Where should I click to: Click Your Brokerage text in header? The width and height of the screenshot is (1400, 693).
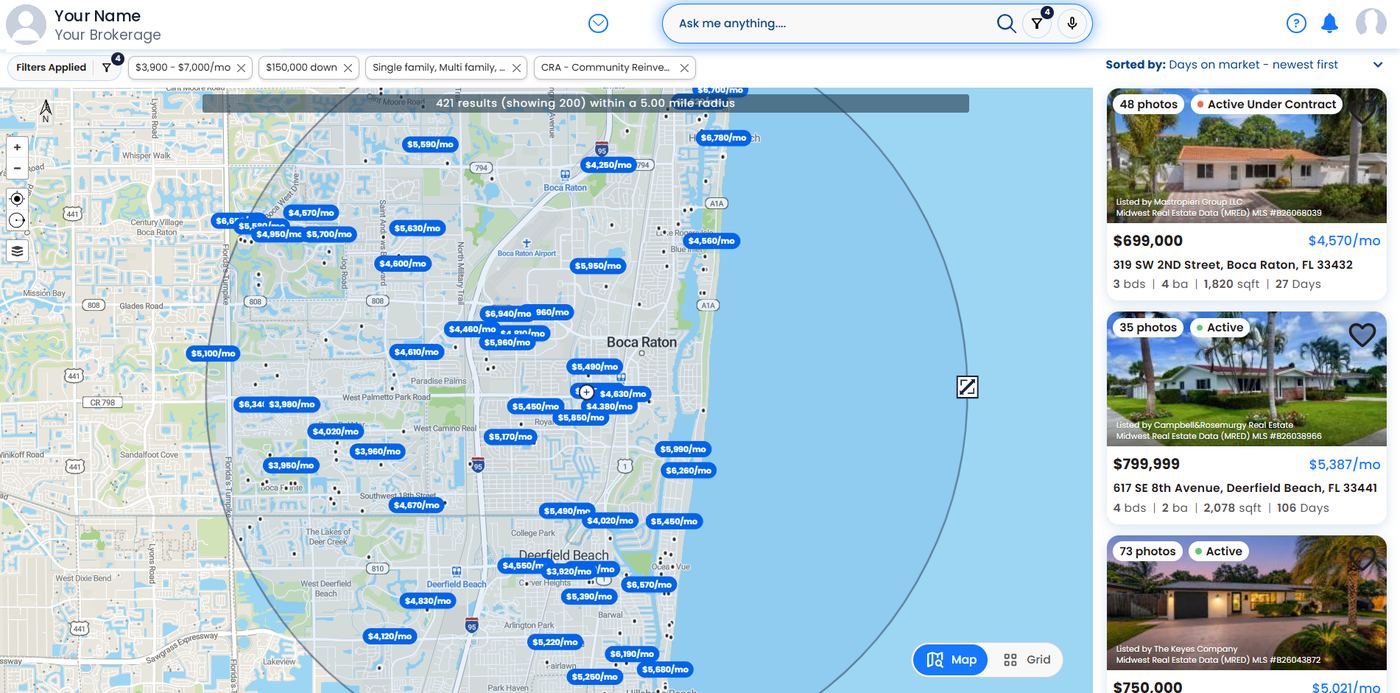[108, 35]
